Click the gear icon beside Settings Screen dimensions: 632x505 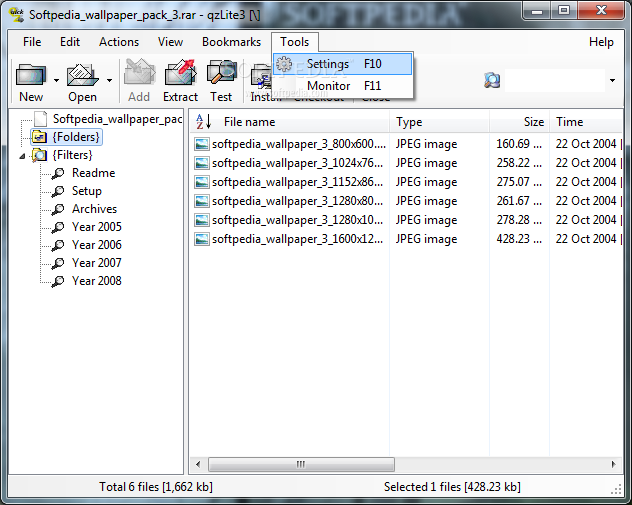click(x=284, y=64)
